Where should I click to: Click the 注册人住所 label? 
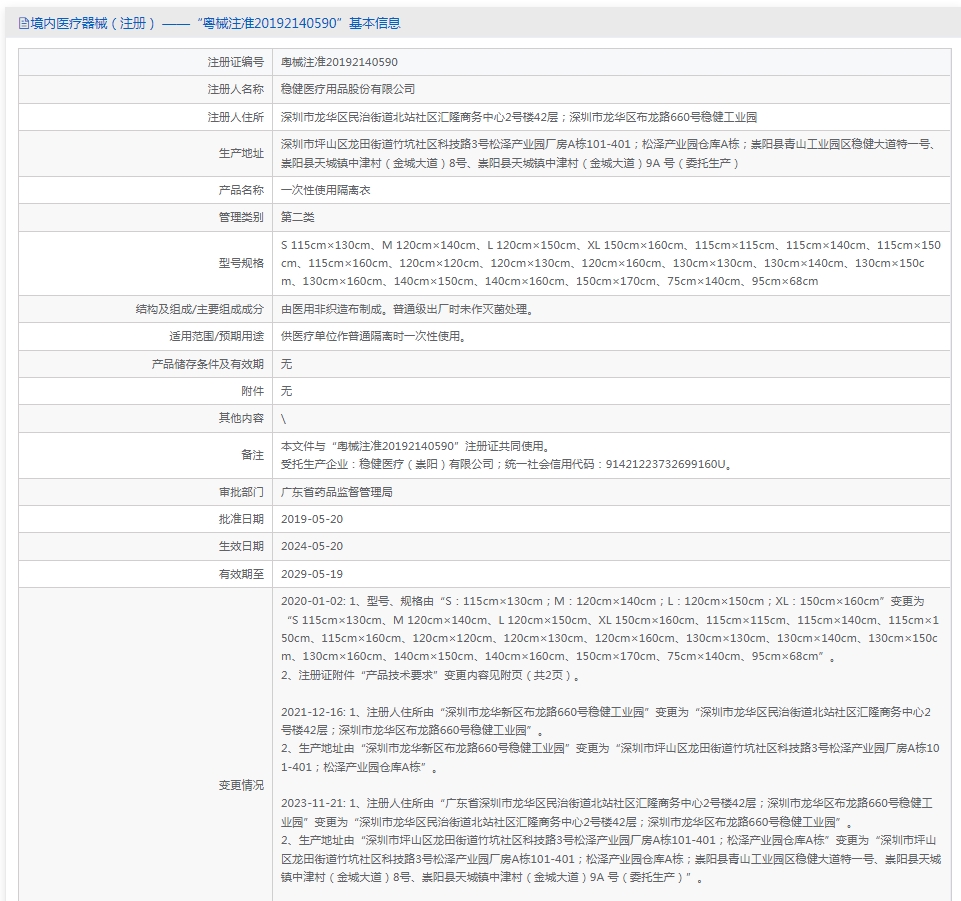pos(235,117)
